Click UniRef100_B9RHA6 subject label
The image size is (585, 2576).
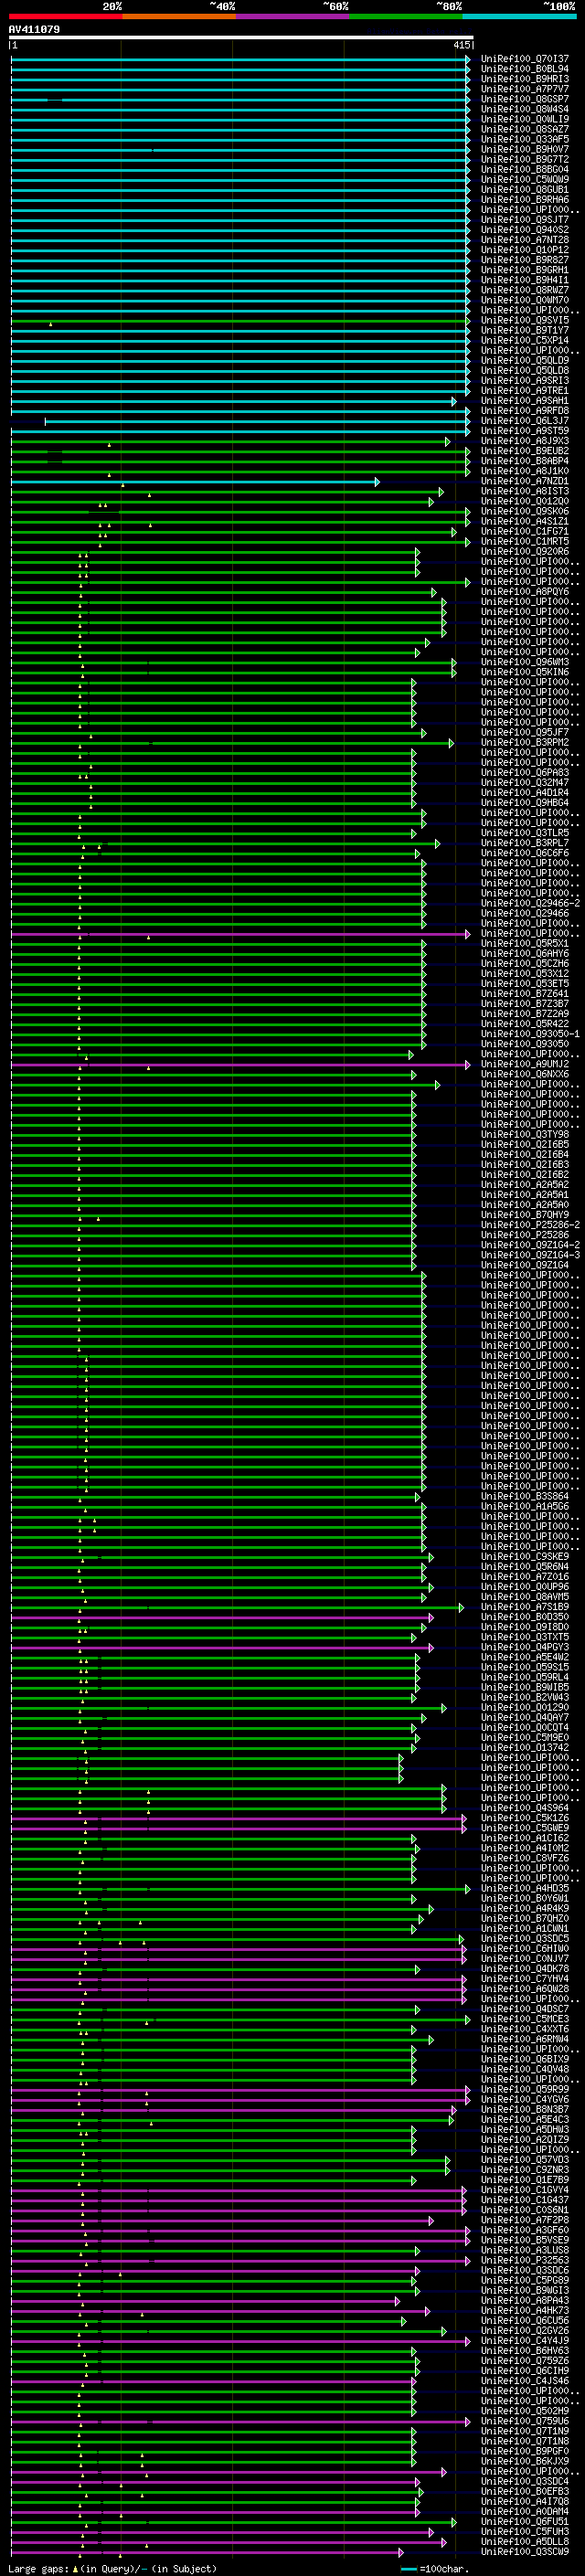[x=525, y=199]
